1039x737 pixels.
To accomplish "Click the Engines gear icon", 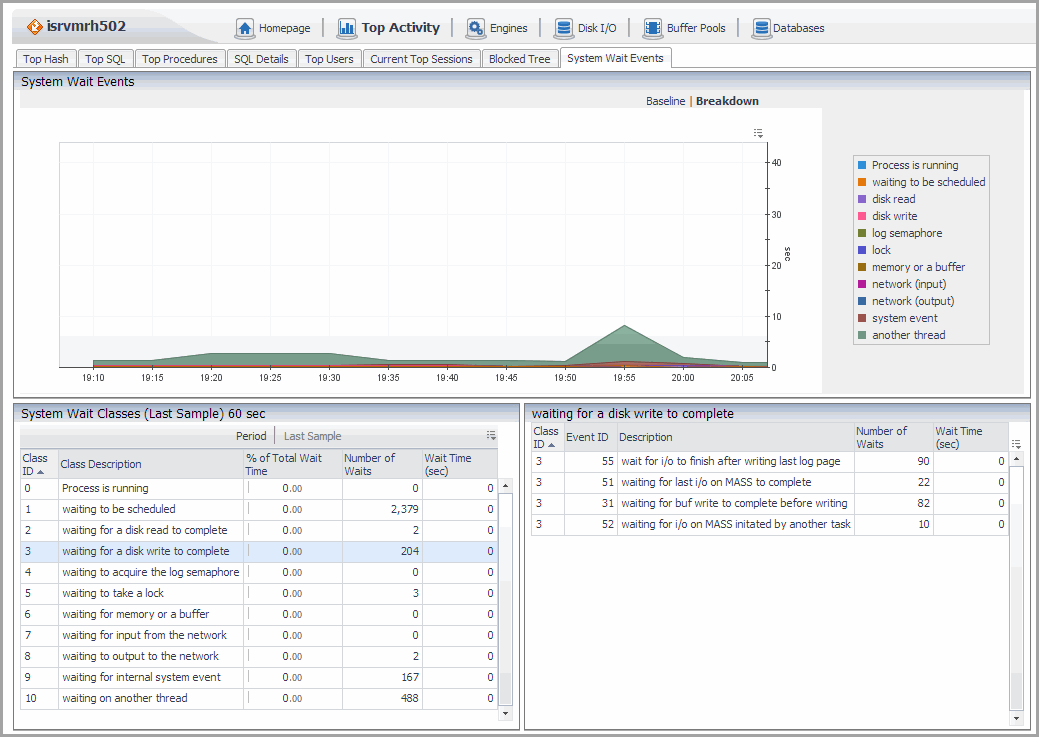I will (476, 28).
